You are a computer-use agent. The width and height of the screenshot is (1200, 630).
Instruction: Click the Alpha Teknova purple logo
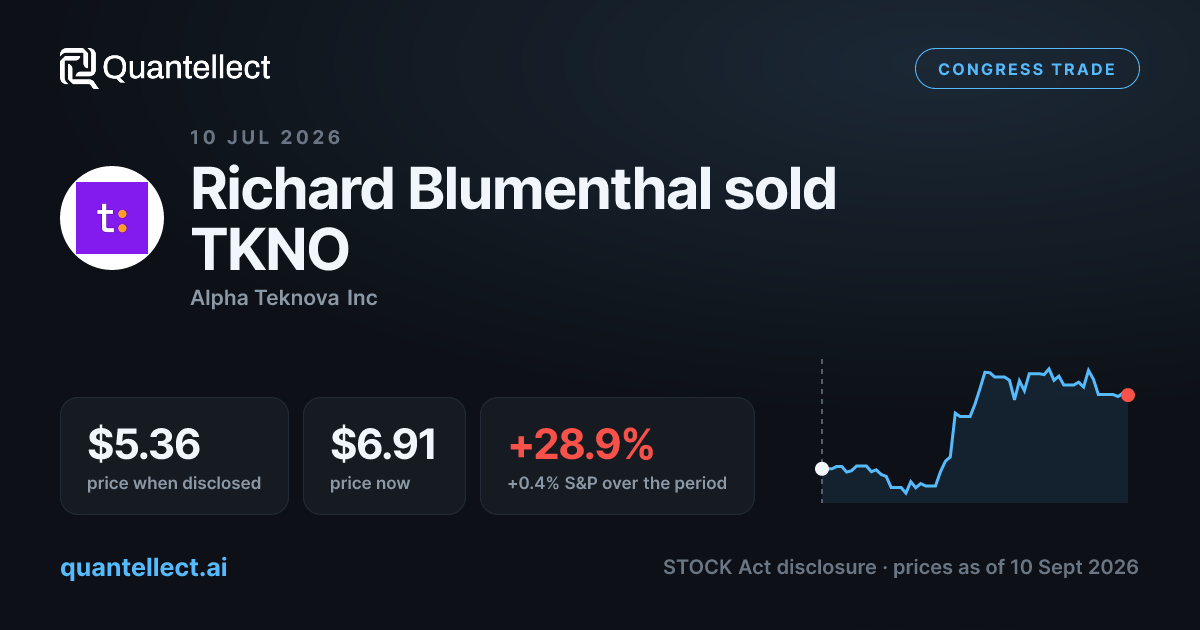tap(112, 218)
